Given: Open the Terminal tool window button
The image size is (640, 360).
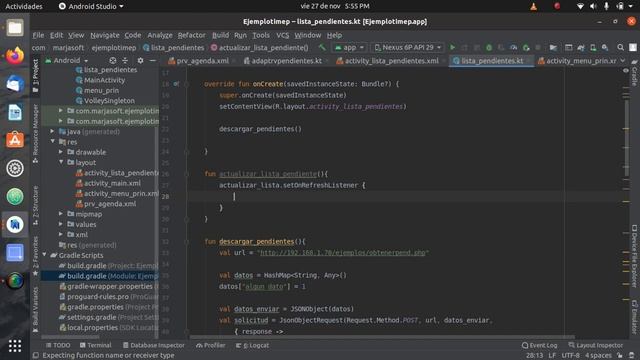Looking at the screenshot, I should pos(96,345).
